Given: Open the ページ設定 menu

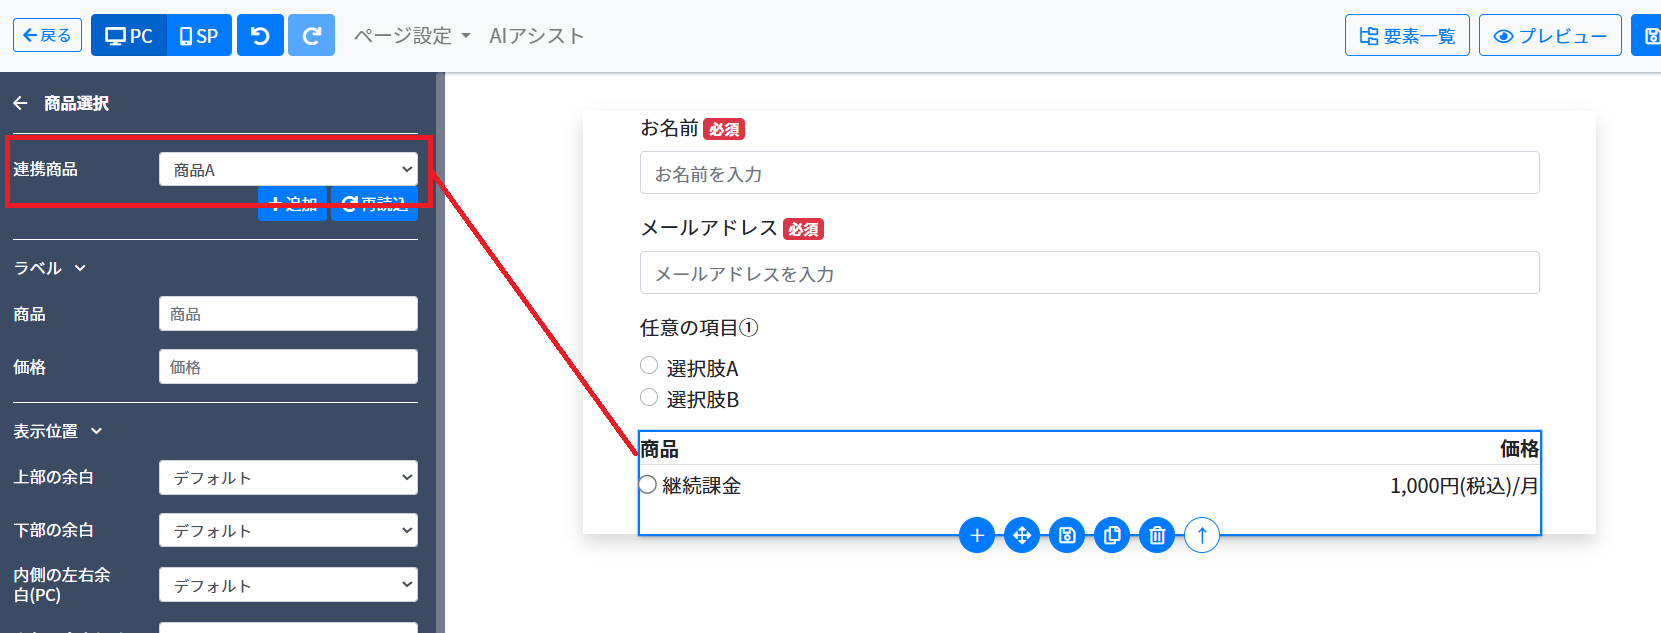Looking at the screenshot, I should (411, 36).
